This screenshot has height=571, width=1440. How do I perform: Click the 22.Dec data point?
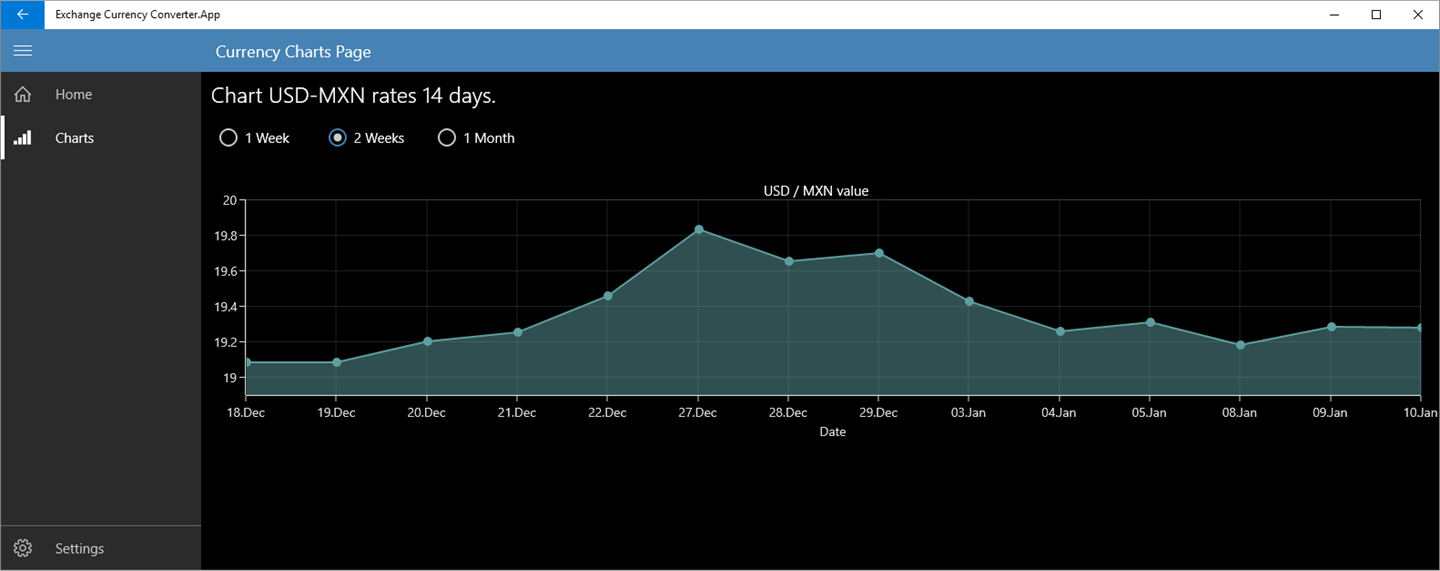click(608, 296)
